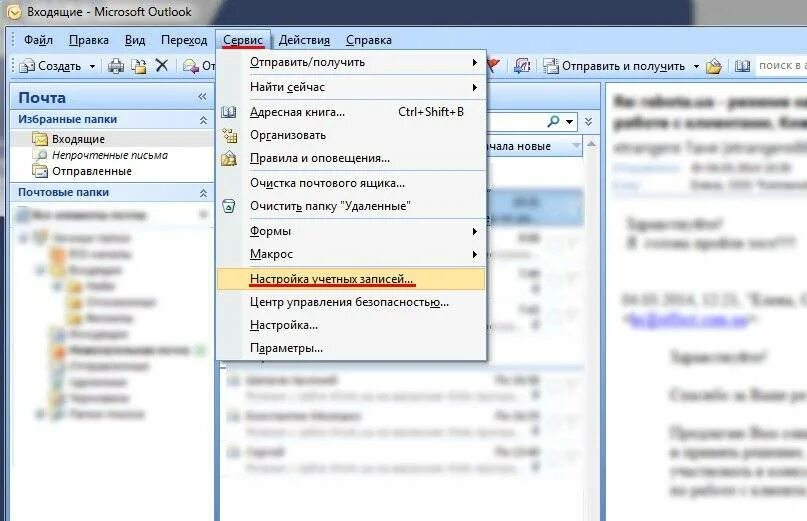Image resolution: width=807 pixels, height=521 pixels.
Task: Click the message list scroll up arrow
Action: click(591, 145)
